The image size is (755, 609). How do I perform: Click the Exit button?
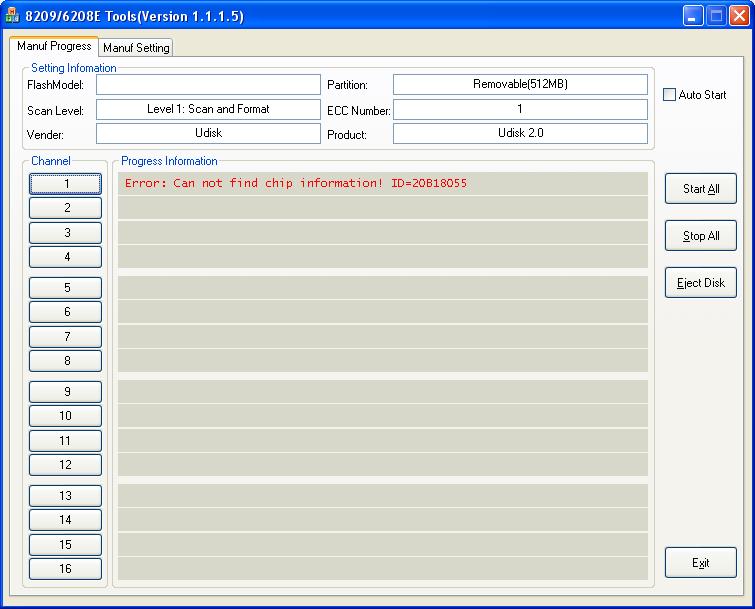coord(700,563)
